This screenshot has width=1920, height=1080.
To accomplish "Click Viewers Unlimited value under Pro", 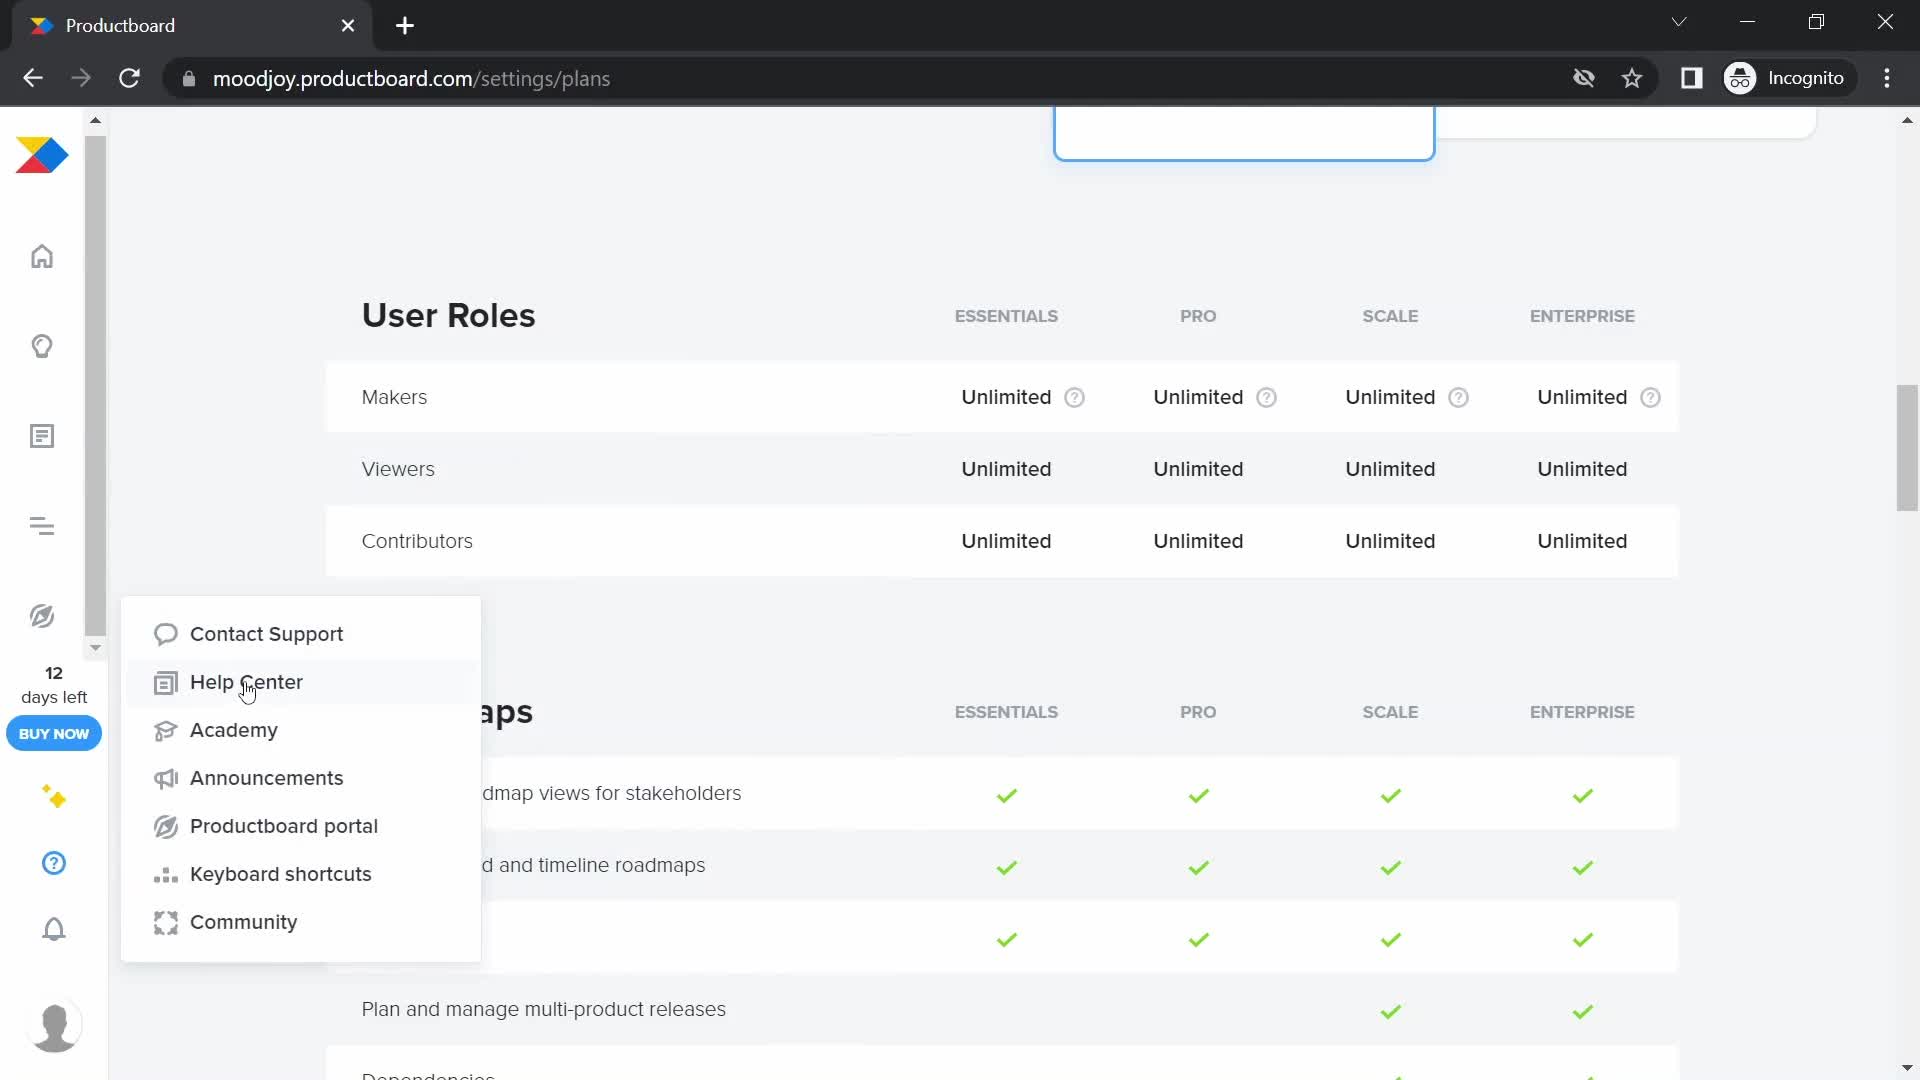I will pos(1198,470).
